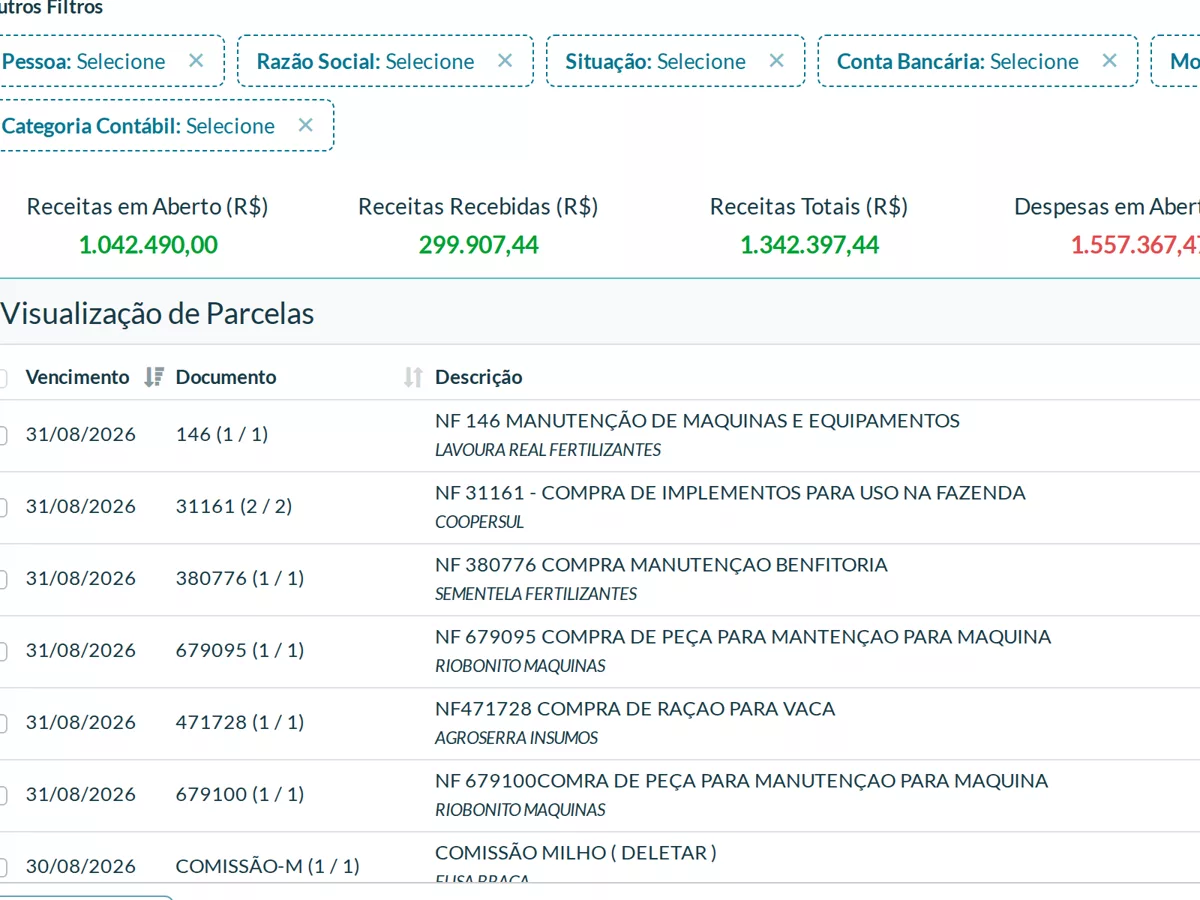
Task: Click the Receitas em Aberto value 1.042.490,00
Action: click(x=148, y=244)
